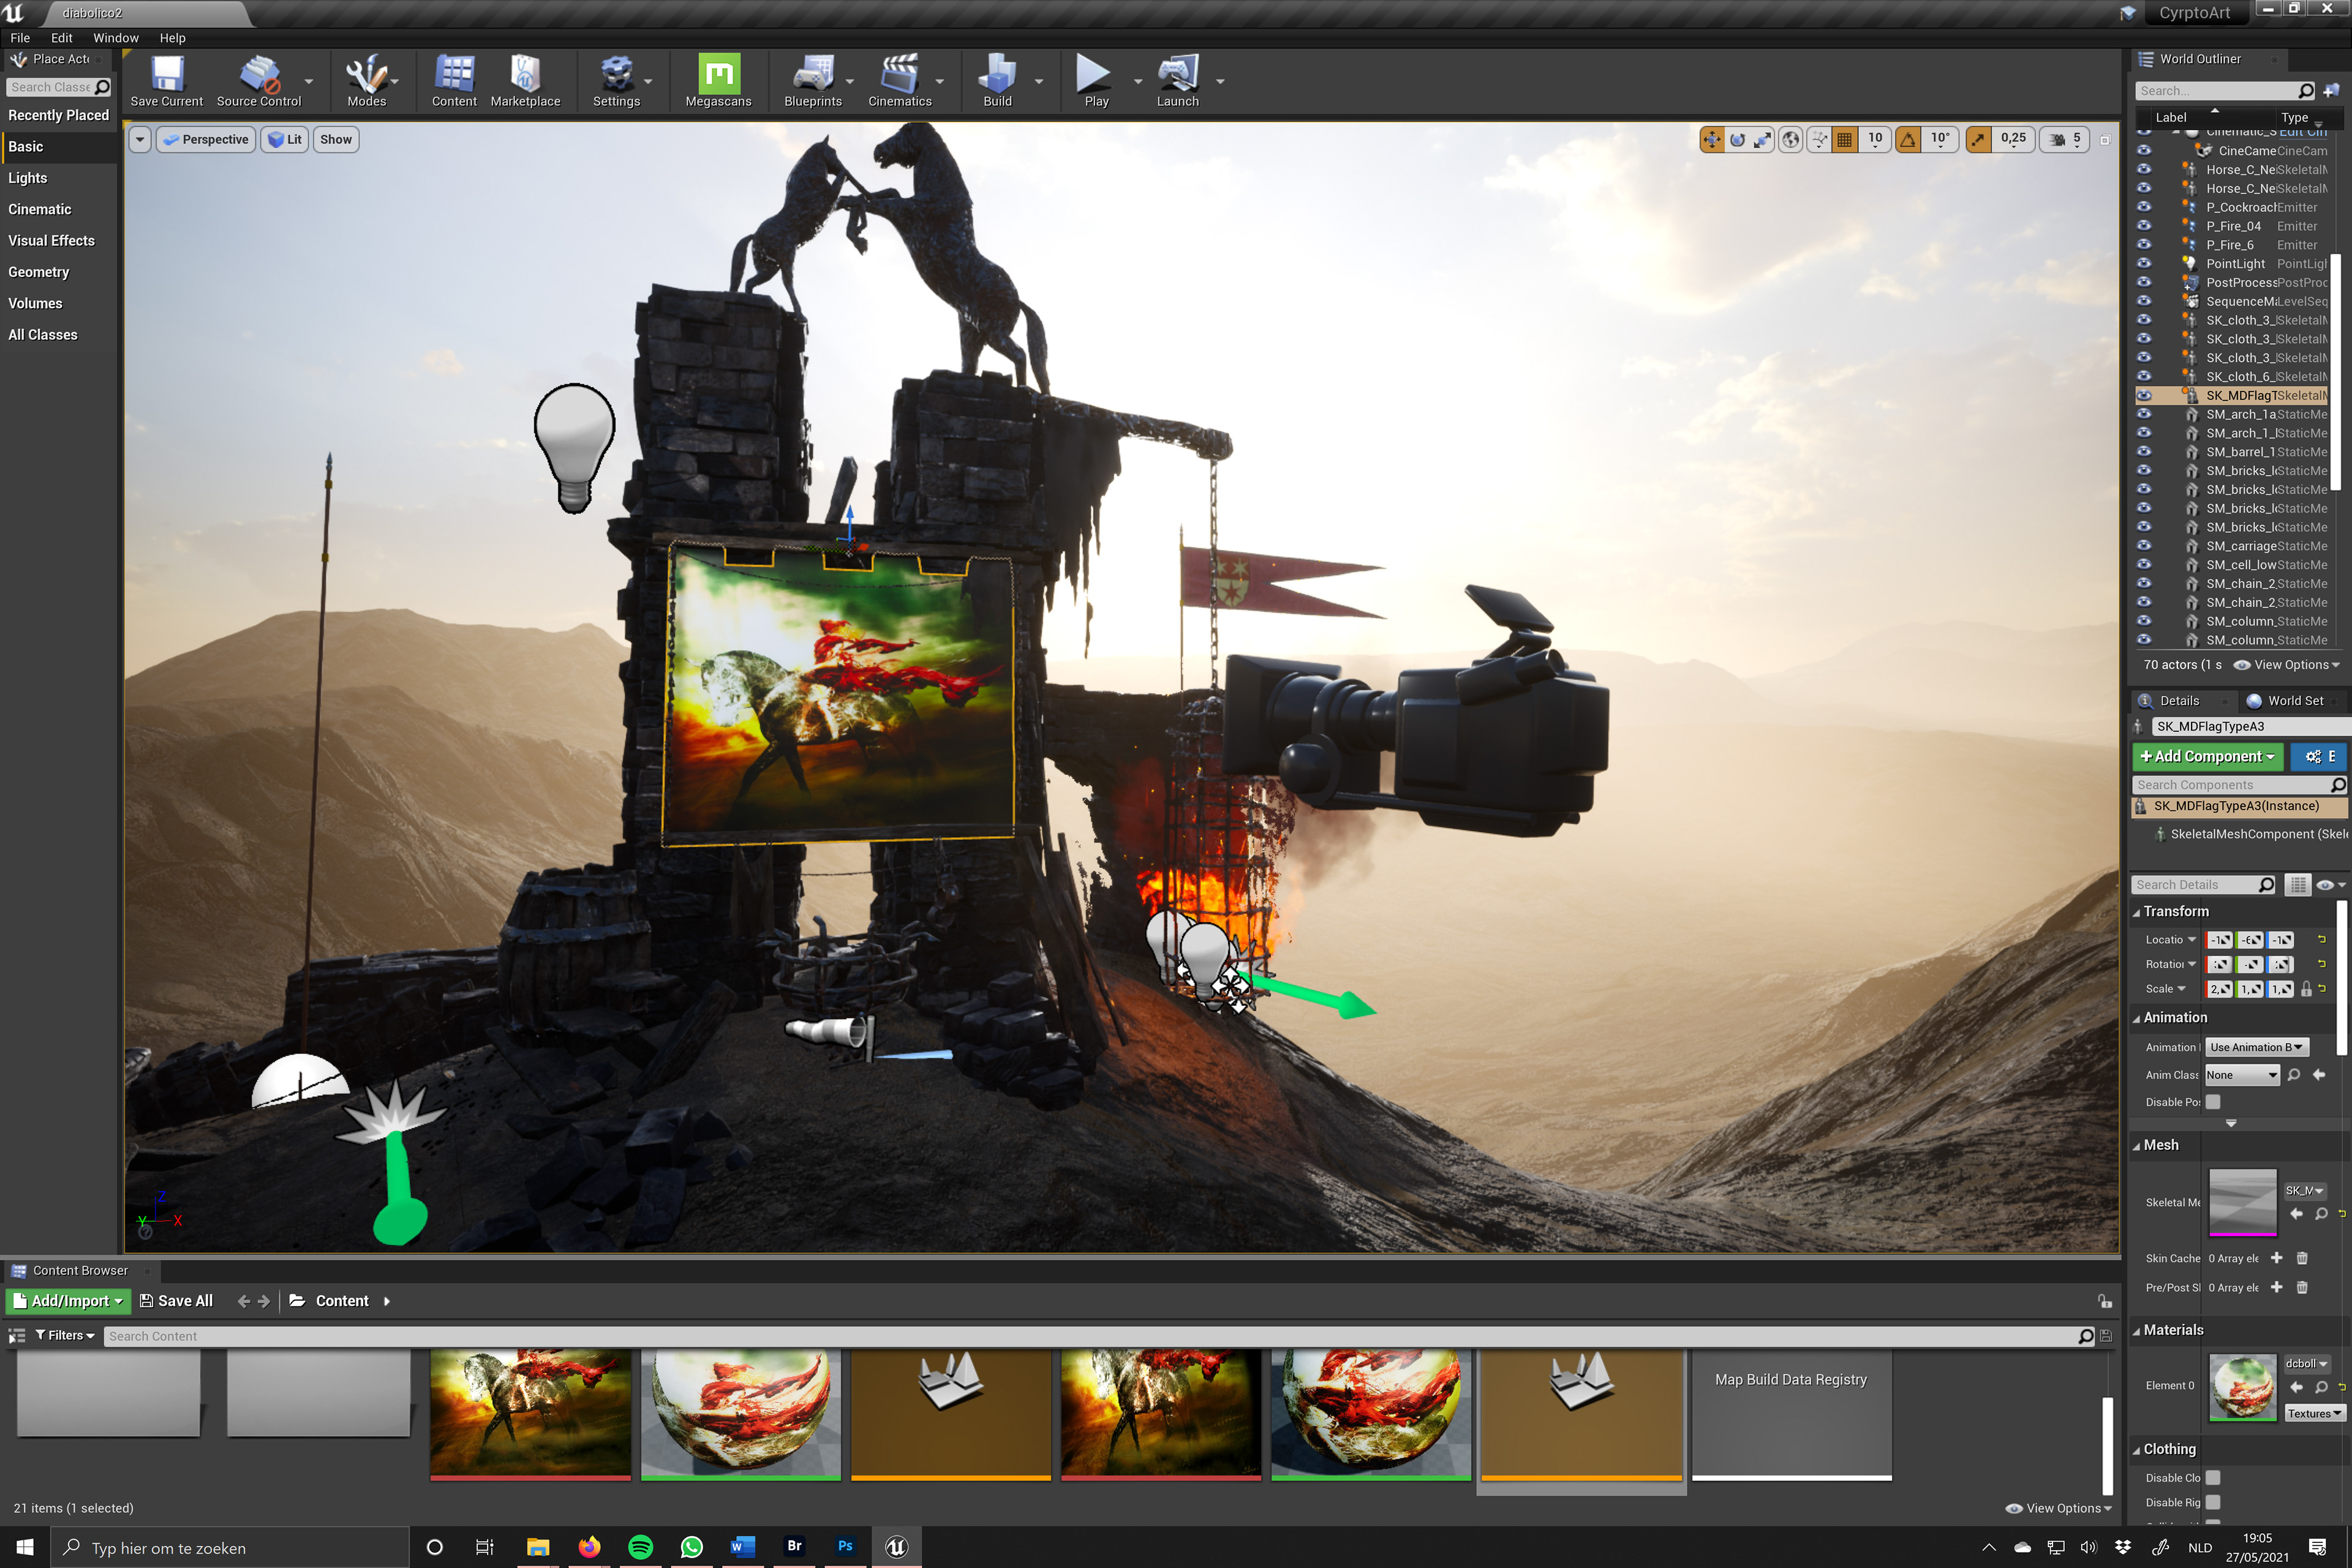Toggle the Disable Post Process Blueprint checkbox

(2213, 1102)
